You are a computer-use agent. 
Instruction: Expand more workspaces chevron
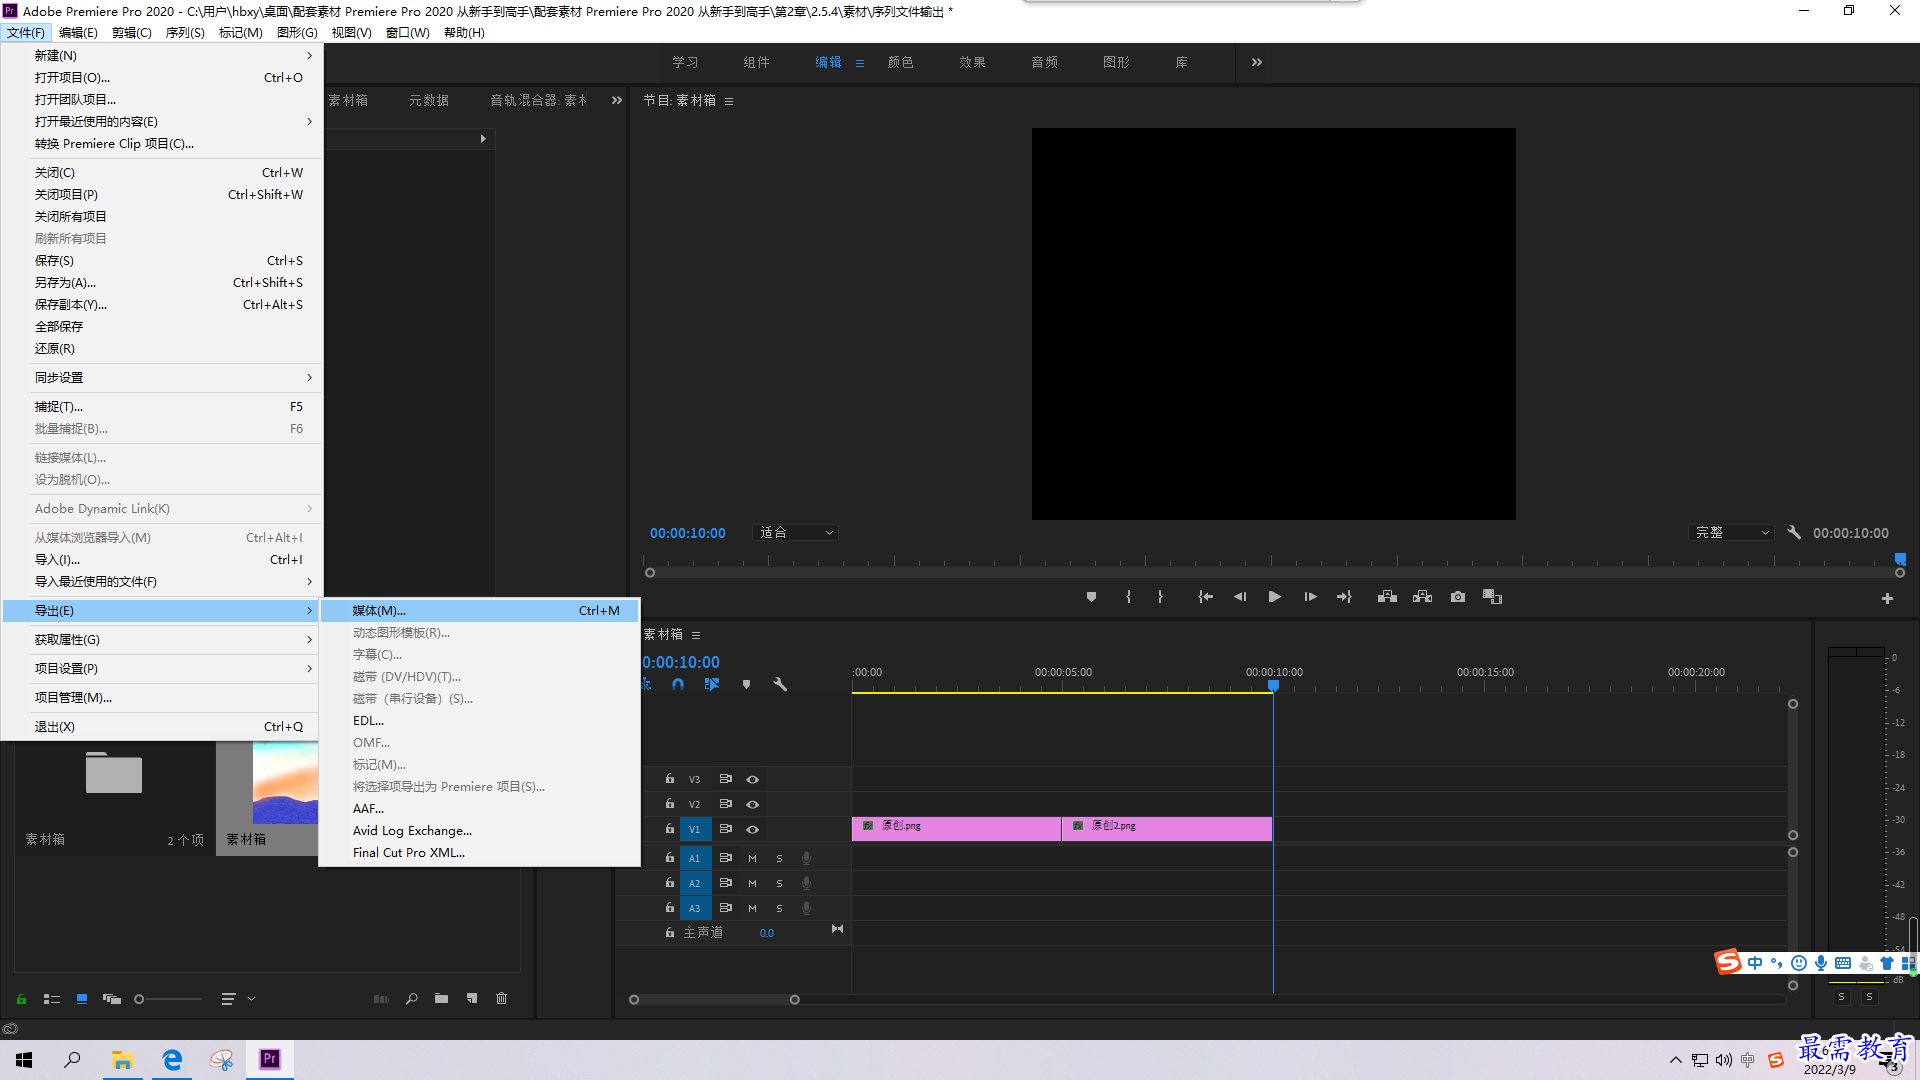(x=1257, y=62)
